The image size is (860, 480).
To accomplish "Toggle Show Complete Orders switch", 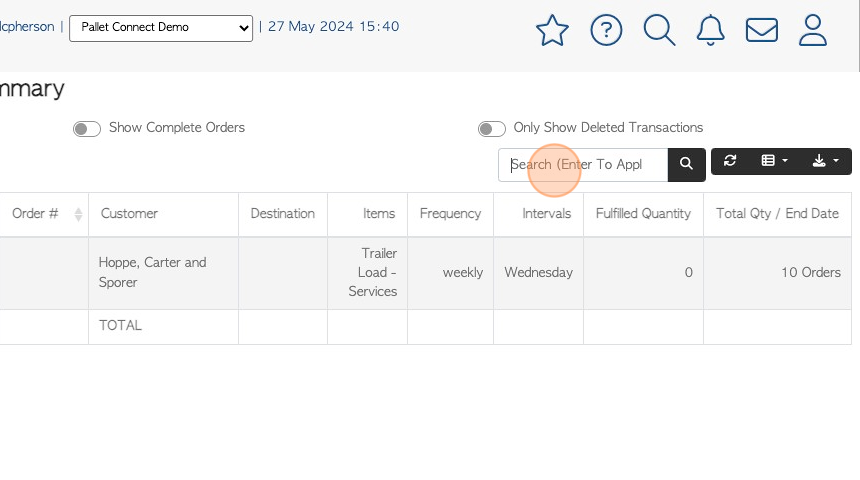I will pos(87,129).
